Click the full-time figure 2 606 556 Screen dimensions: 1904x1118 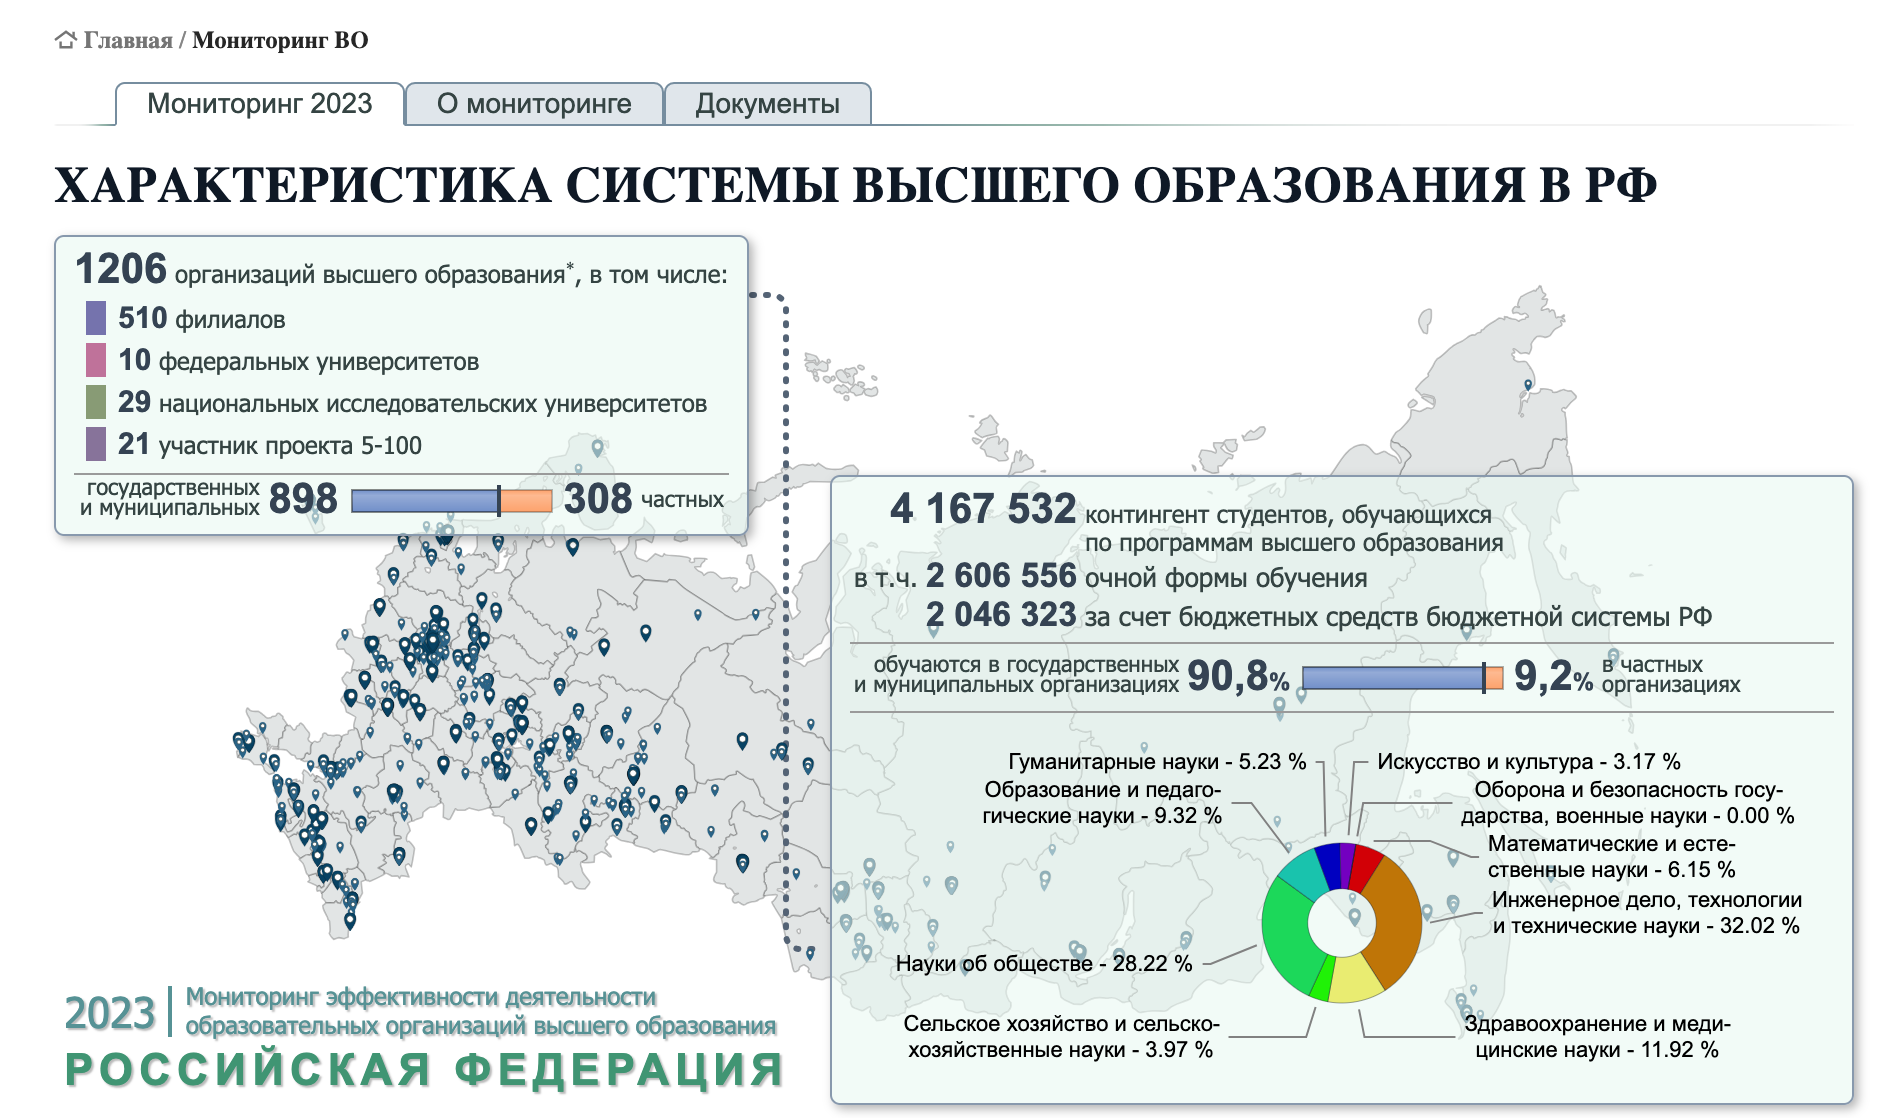[x=1001, y=576]
